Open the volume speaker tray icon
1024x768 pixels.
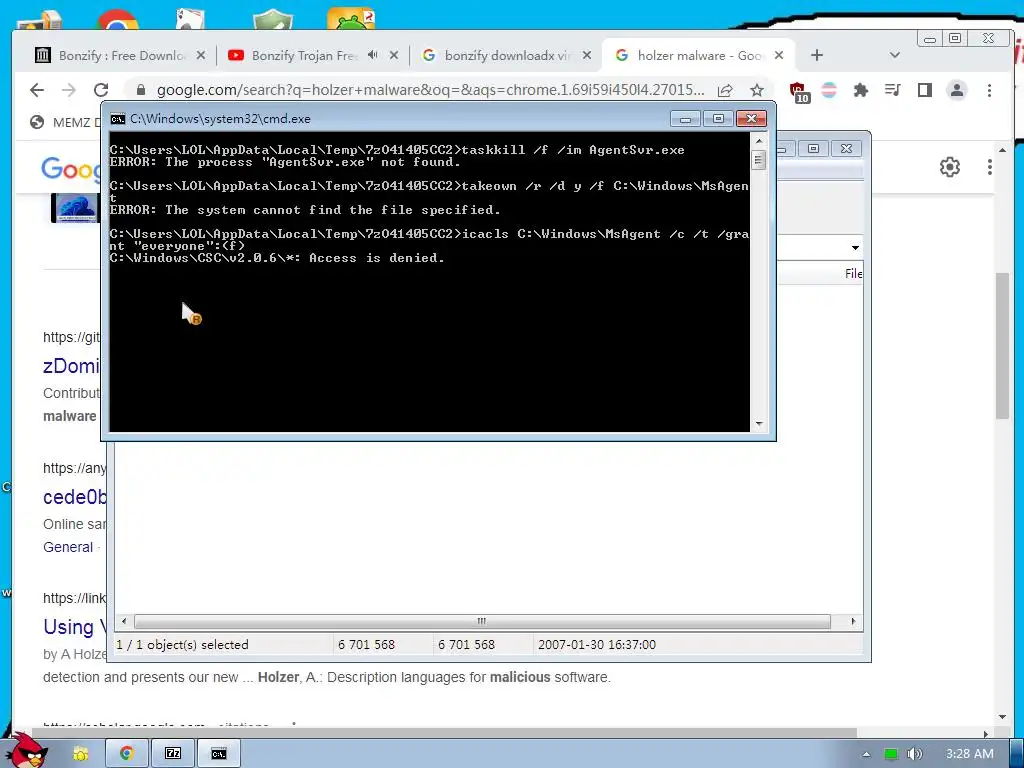tap(915, 754)
